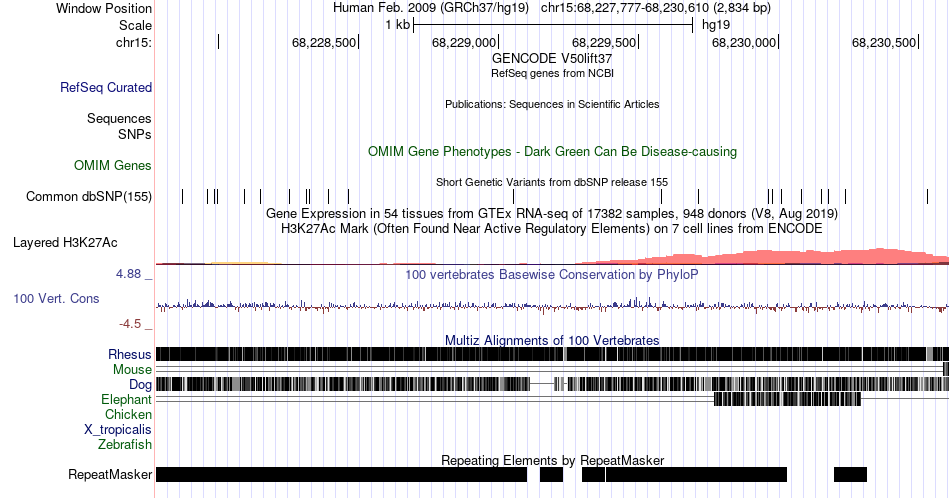
Task: Click the X_tropicalis alignment label
Action: [118, 430]
